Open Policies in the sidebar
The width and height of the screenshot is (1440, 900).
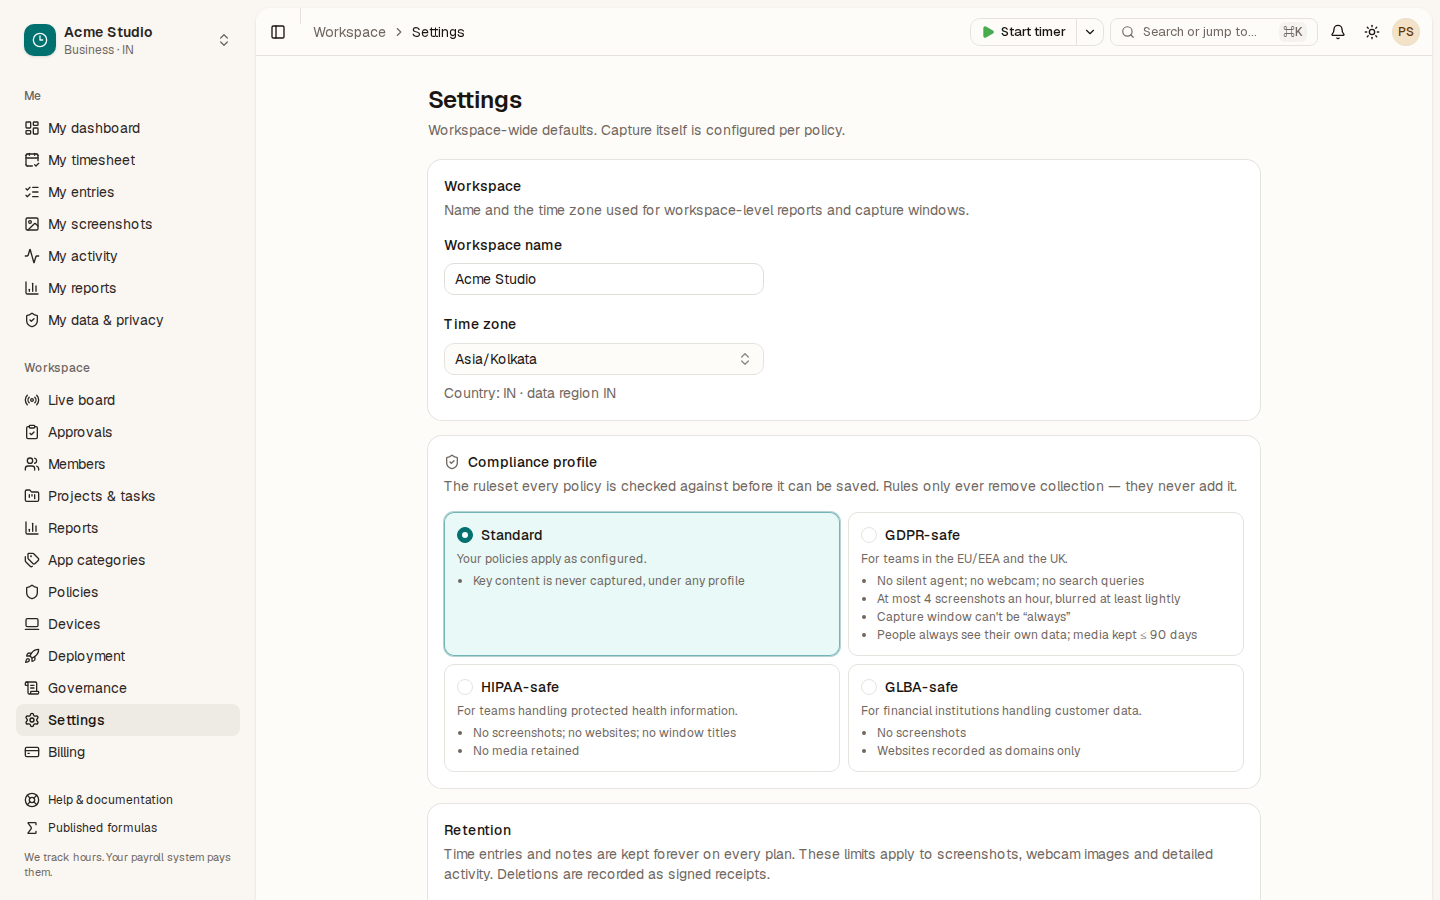(x=128, y=592)
